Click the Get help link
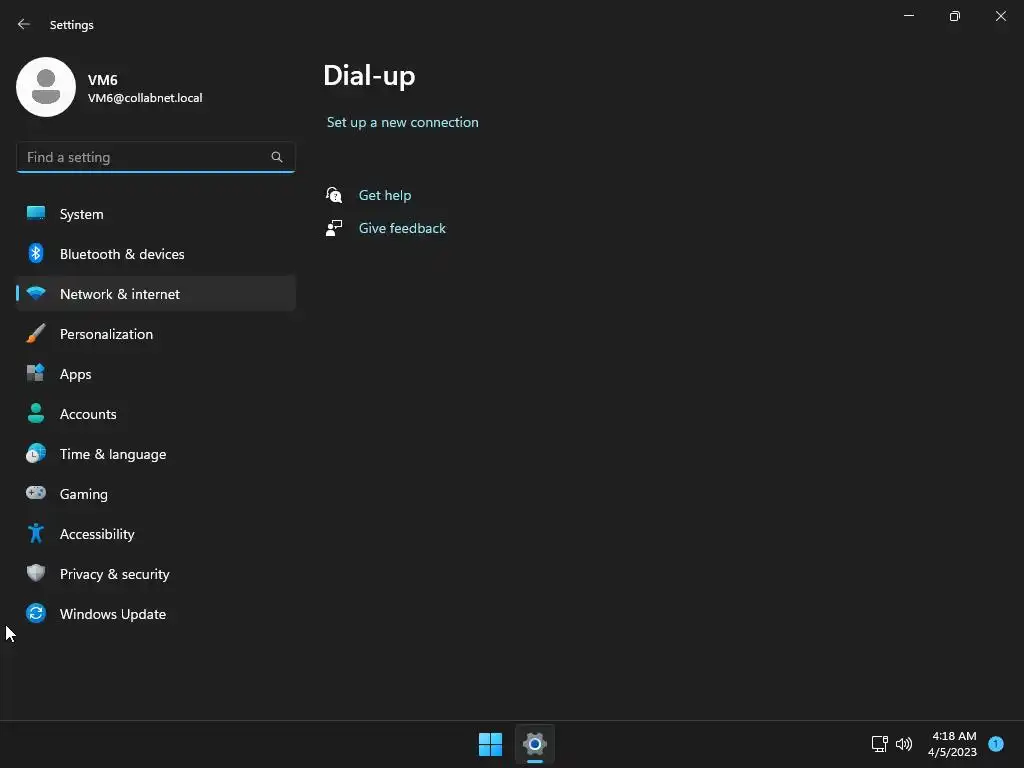The width and height of the screenshot is (1024, 768). point(385,195)
